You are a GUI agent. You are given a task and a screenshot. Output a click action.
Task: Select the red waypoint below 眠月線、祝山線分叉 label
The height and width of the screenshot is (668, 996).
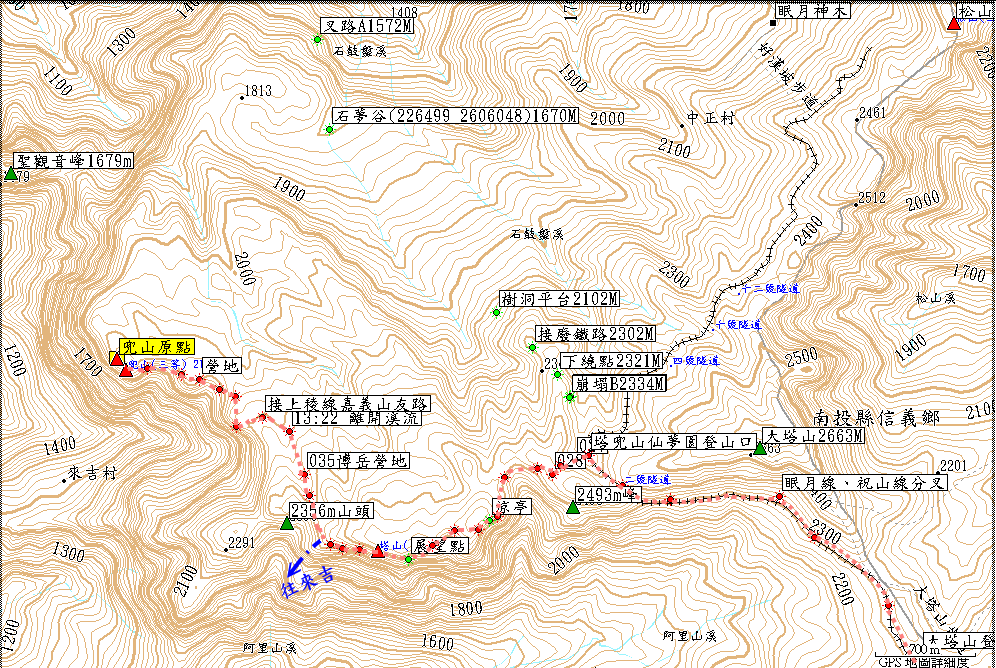779,497
